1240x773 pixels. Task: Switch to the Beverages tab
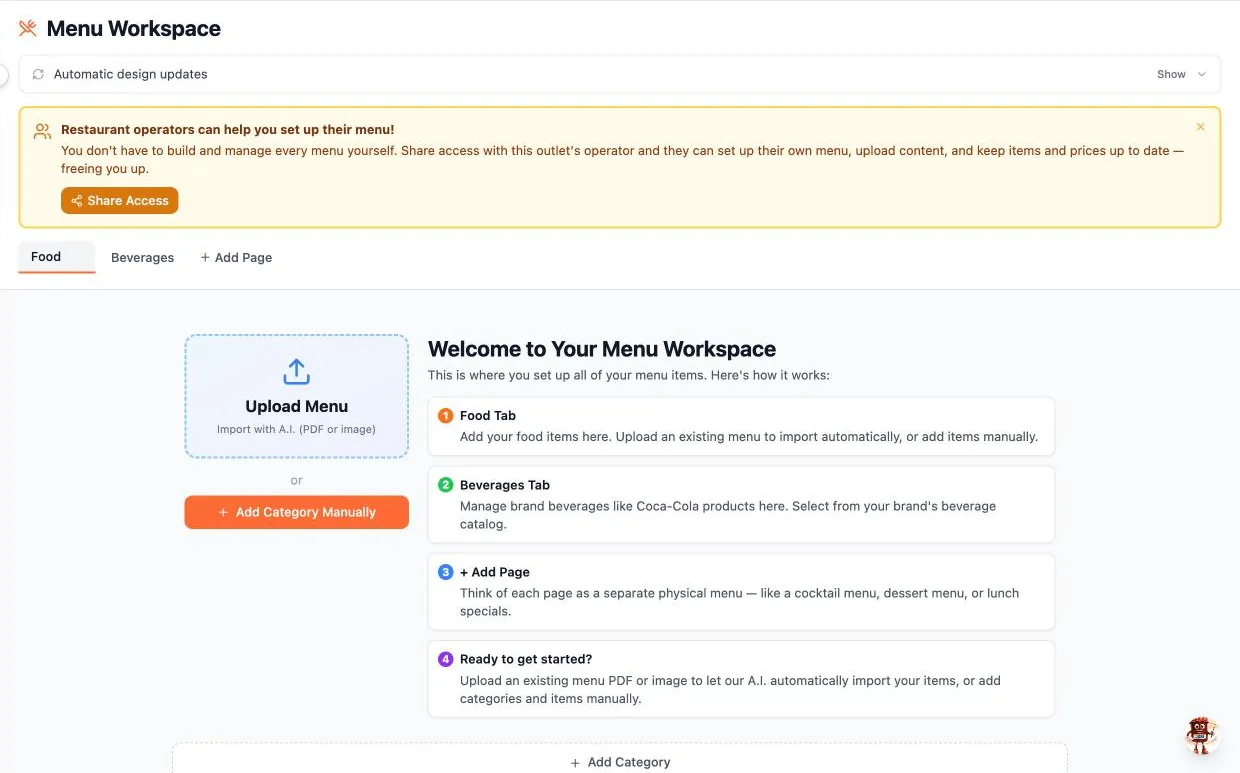tap(142, 257)
